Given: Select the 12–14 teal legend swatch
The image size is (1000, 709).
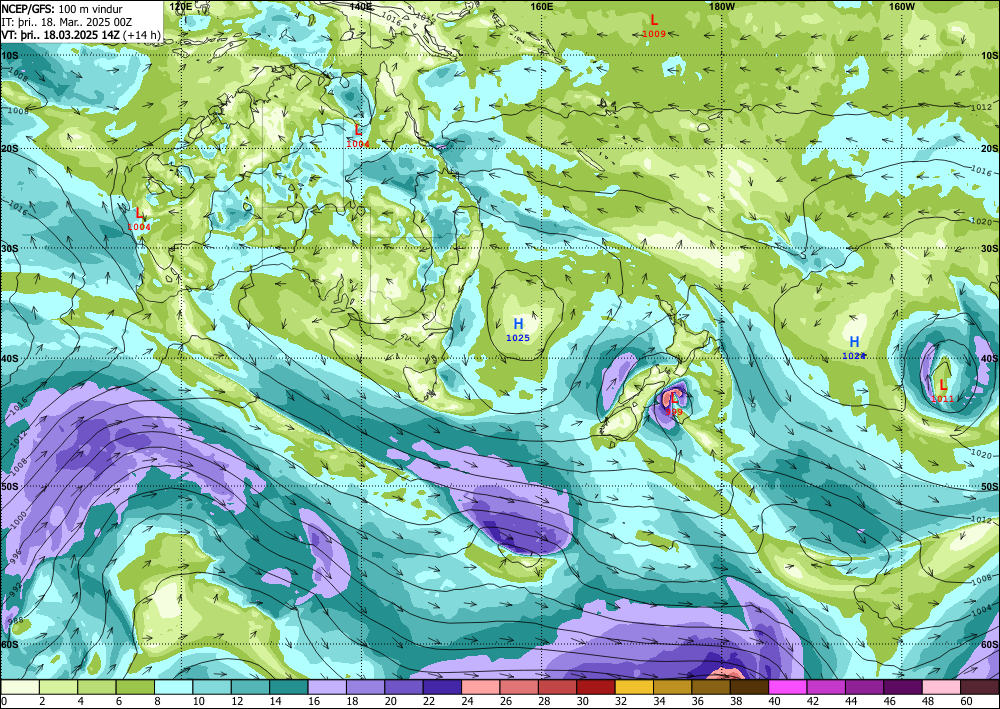Looking at the screenshot, I should [251, 687].
